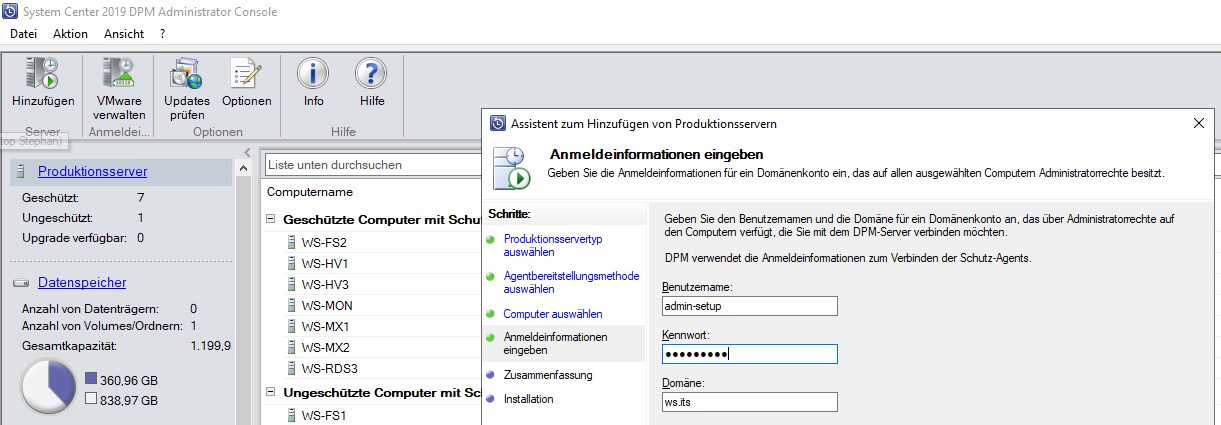Click the white 838,97 GB legend swatch

point(92,399)
